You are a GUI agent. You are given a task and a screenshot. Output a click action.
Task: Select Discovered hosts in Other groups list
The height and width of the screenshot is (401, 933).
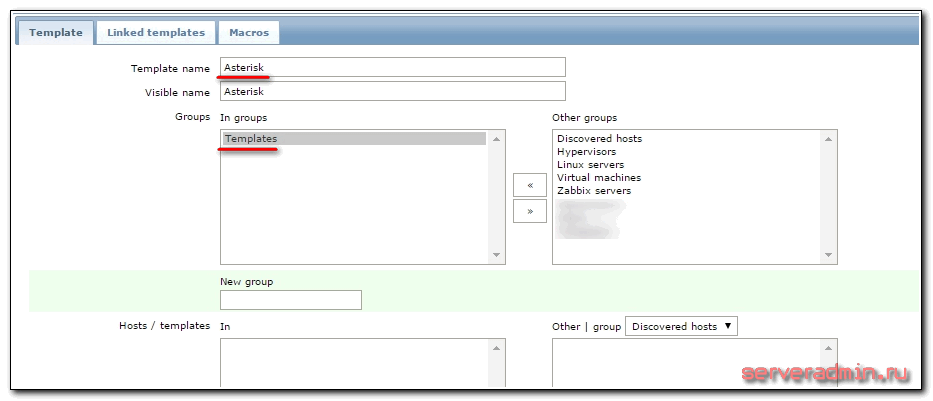(x=599, y=139)
